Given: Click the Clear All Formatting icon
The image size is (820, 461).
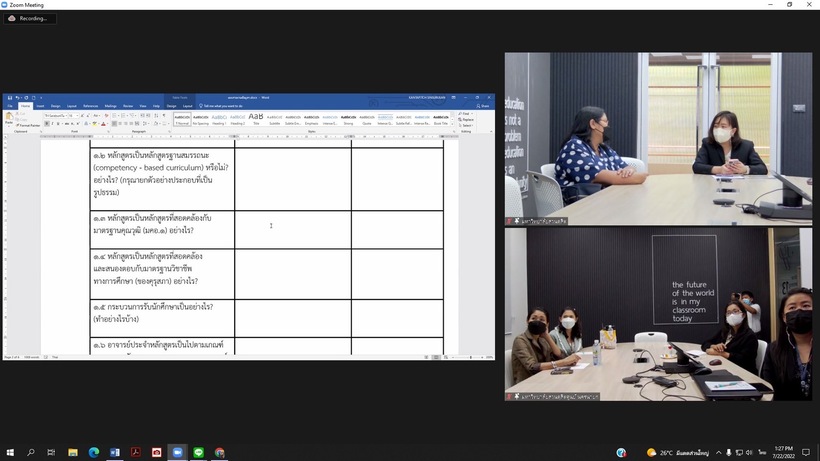Looking at the screenshot, I should pos(106,116).
